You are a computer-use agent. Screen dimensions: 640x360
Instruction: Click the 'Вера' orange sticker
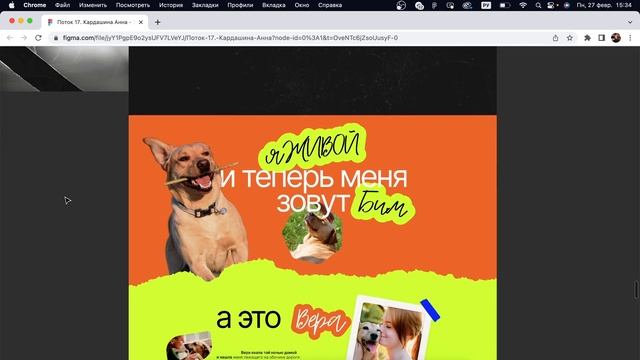[x=321, y=321]
